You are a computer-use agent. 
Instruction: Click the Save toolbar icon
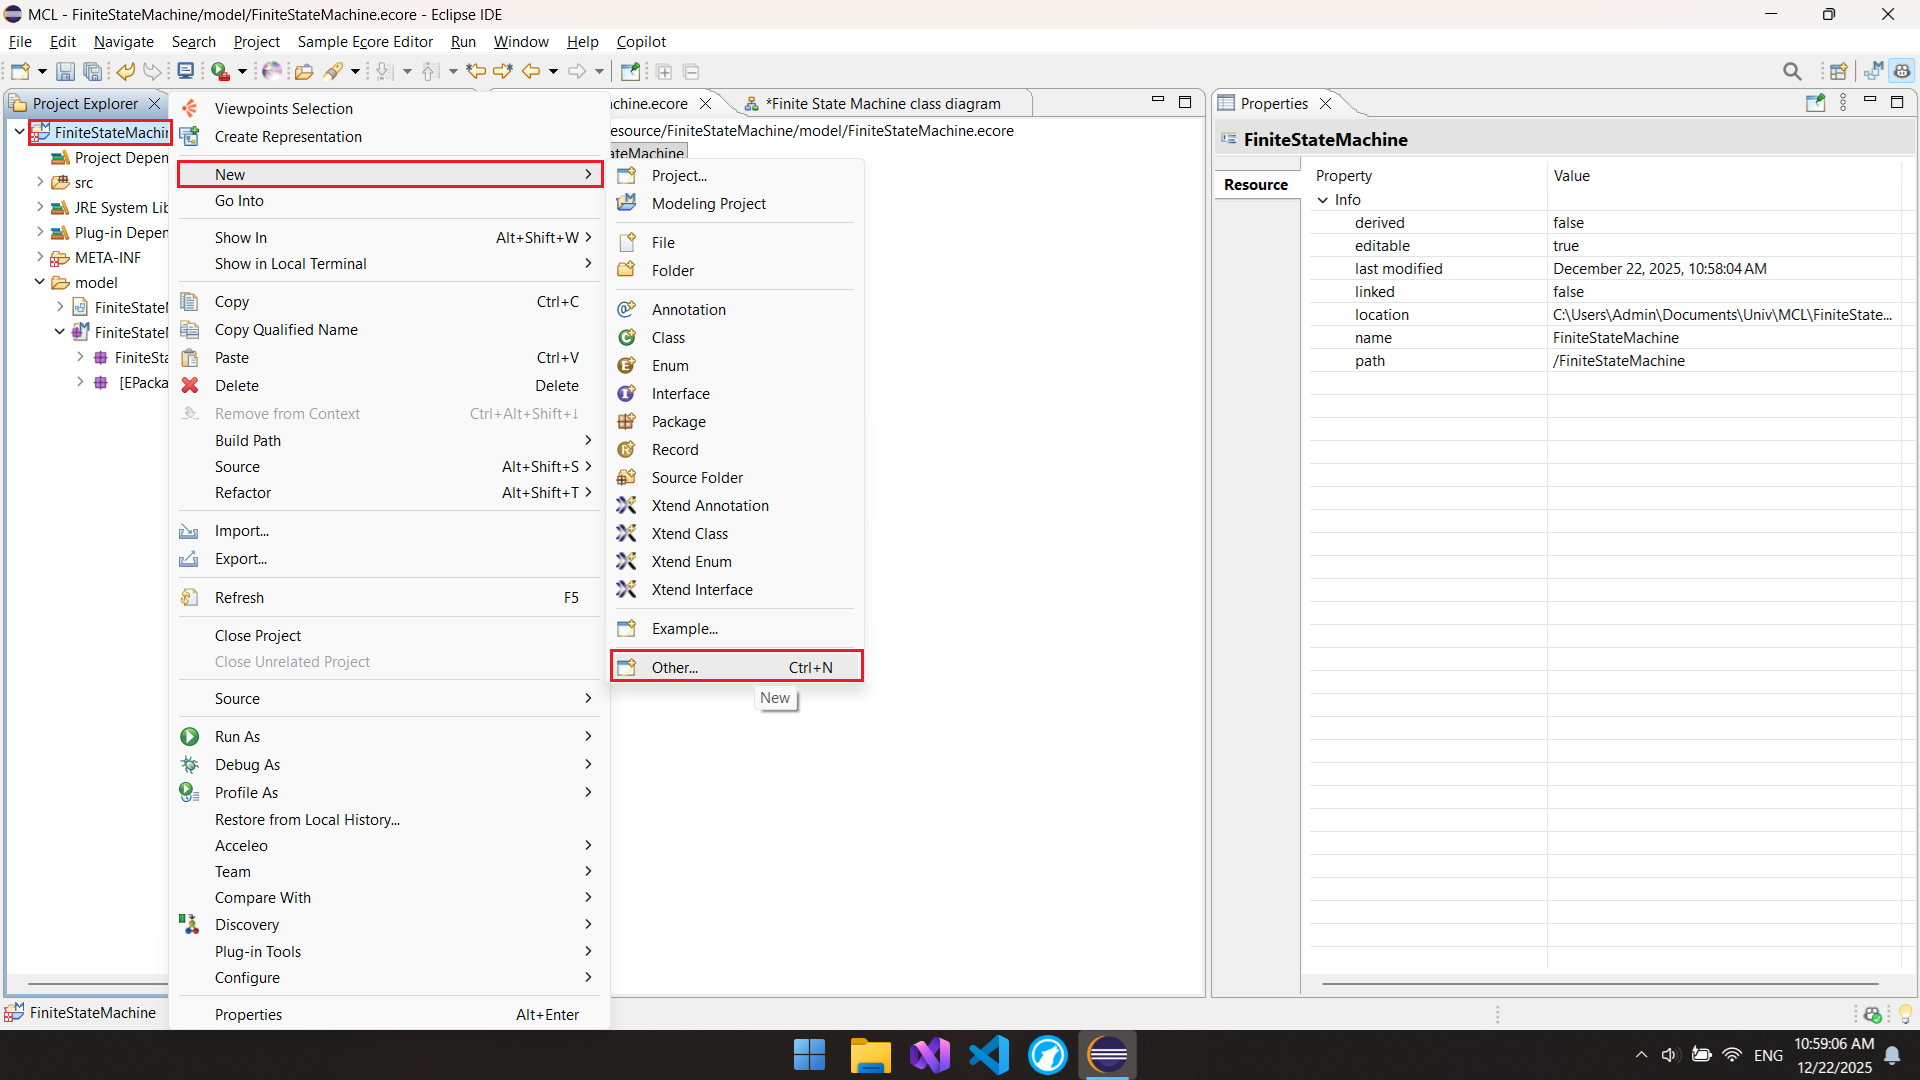tap(65, 71)
